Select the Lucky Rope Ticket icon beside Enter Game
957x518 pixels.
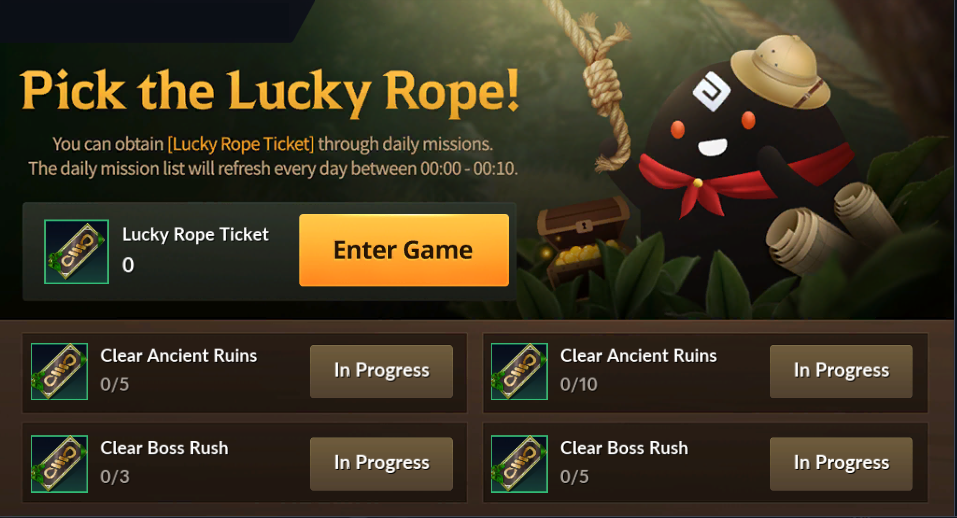tap(76, 251)
